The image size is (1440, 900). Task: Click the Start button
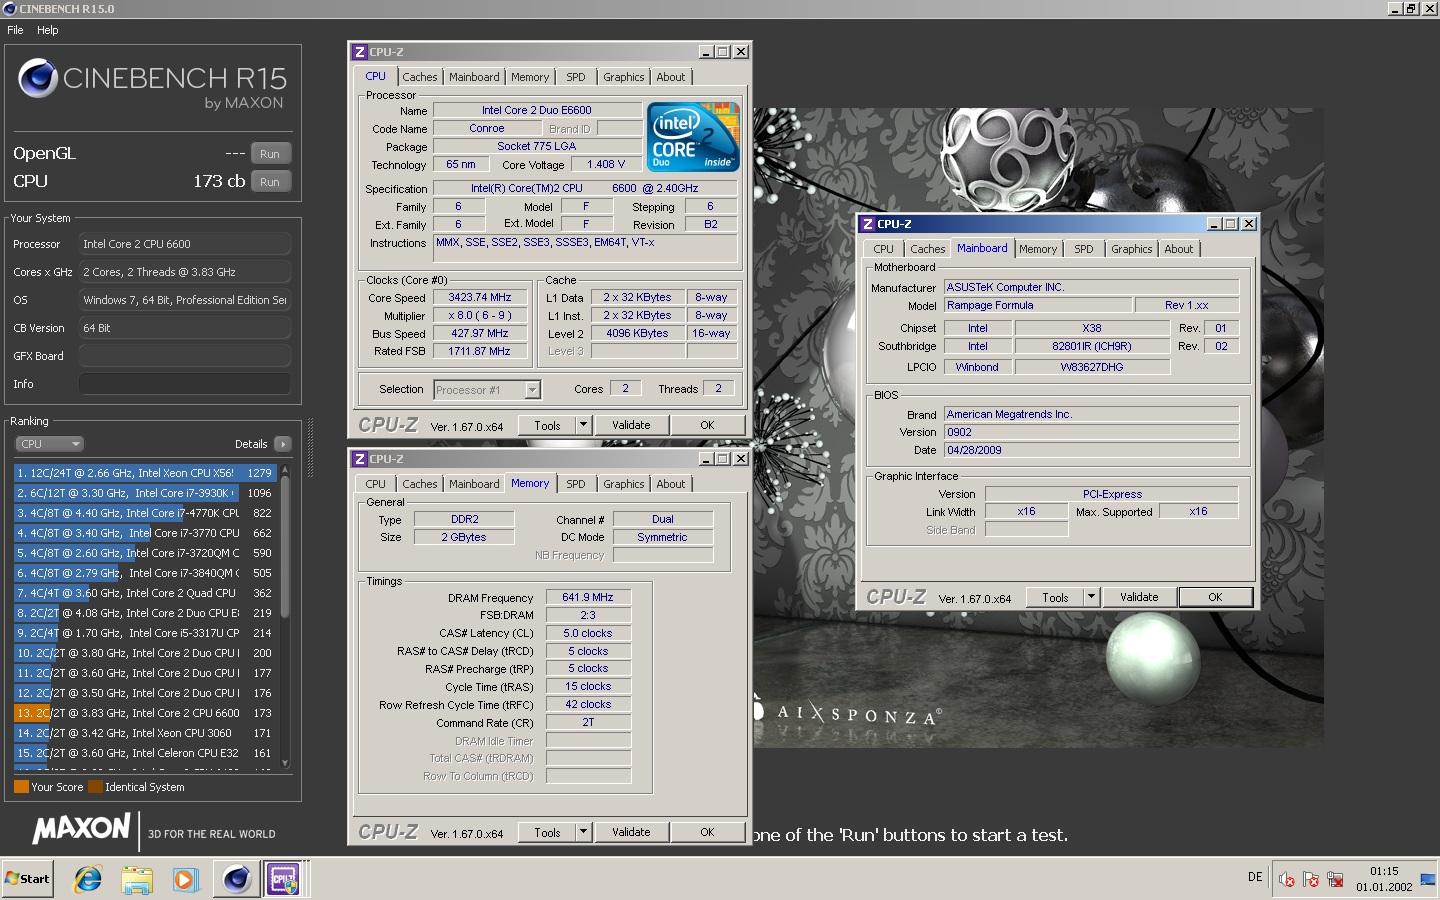(x=27, y=879)
